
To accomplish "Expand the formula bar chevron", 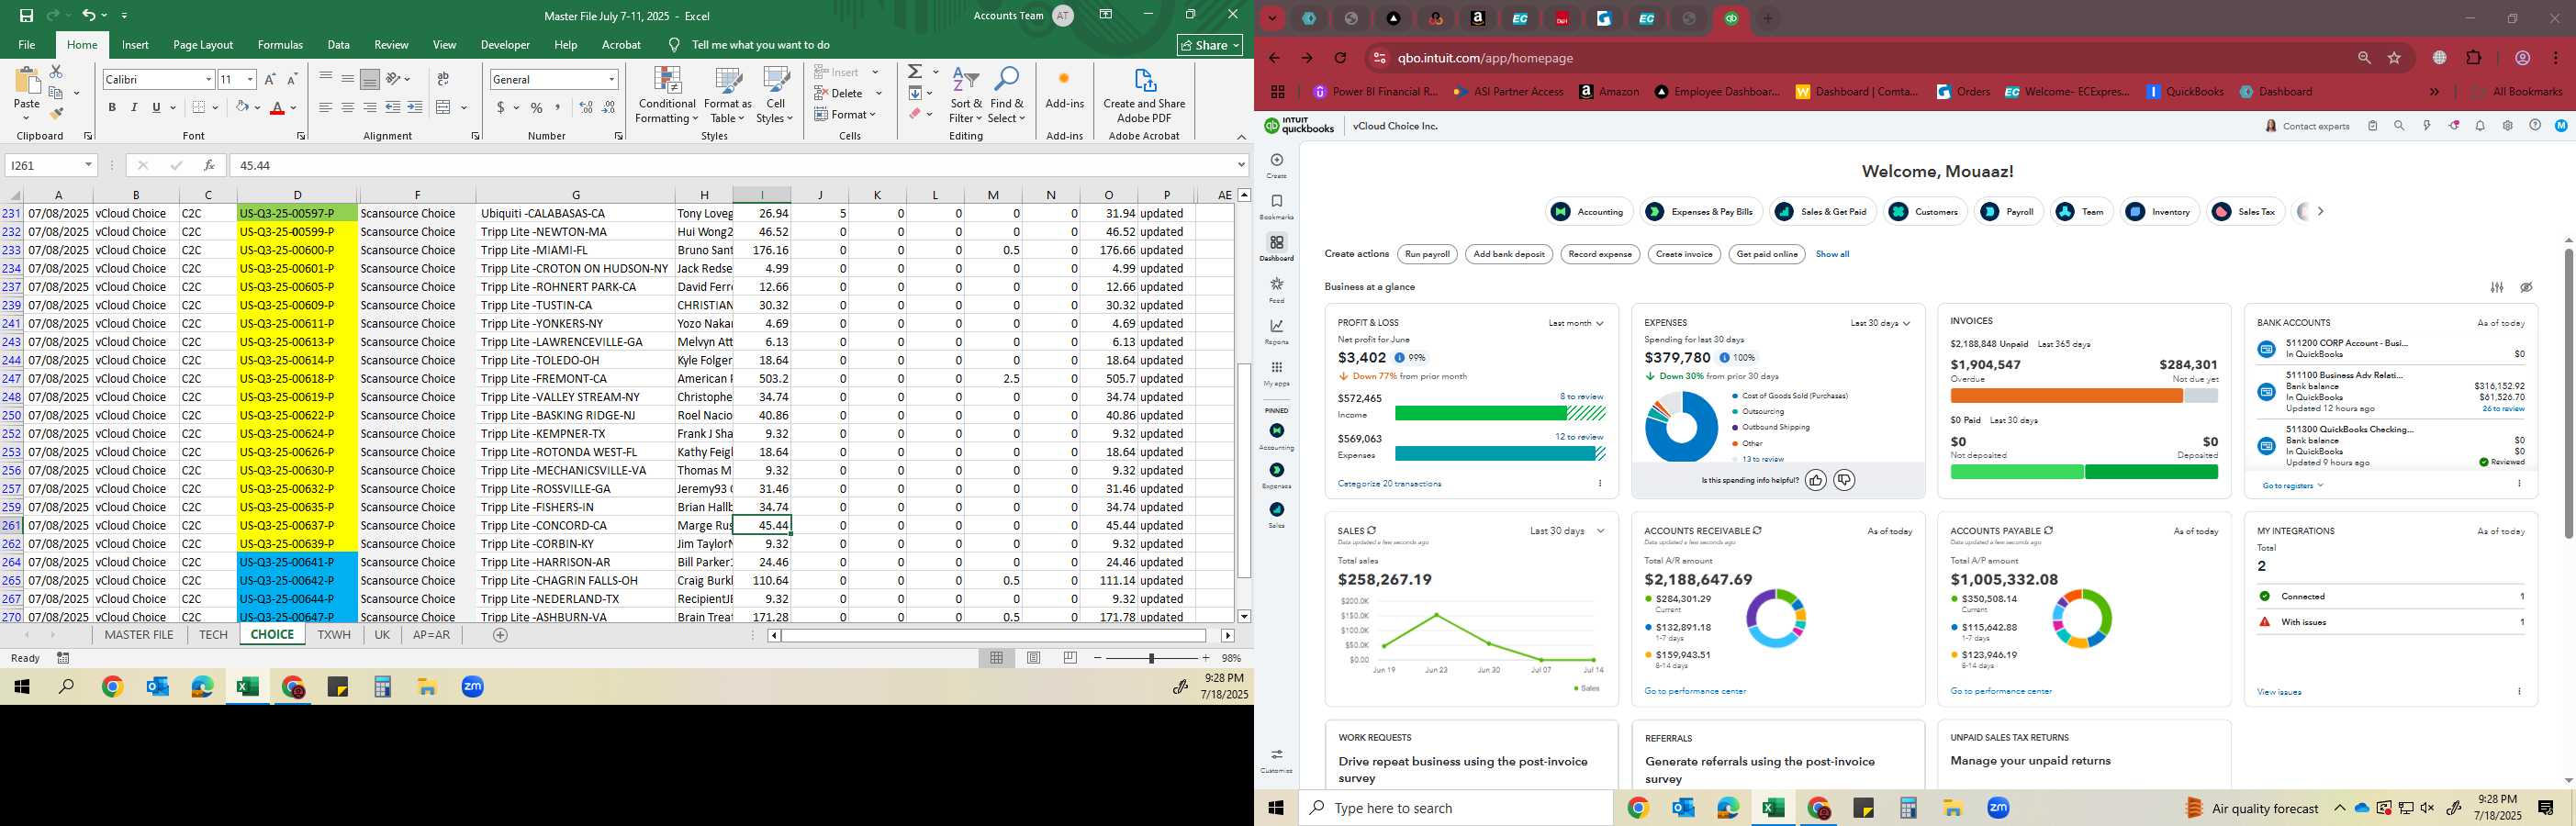I will tap(1241, 165).
